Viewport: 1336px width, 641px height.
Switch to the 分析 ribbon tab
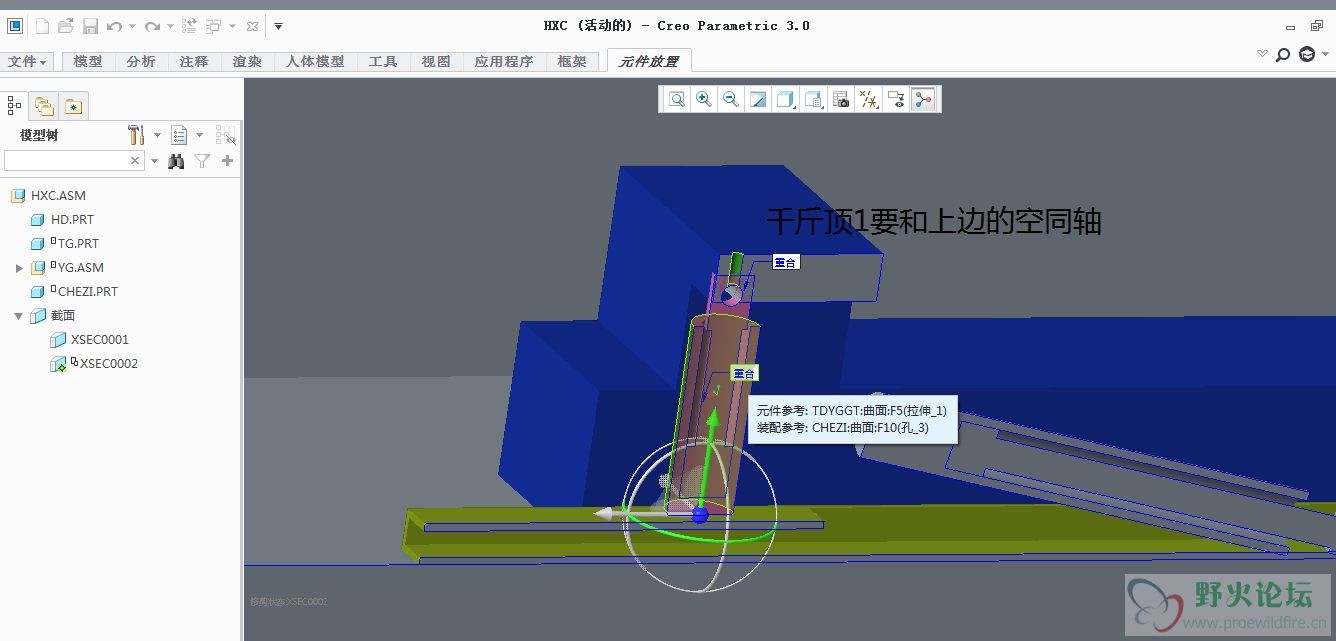pos(141,61)
